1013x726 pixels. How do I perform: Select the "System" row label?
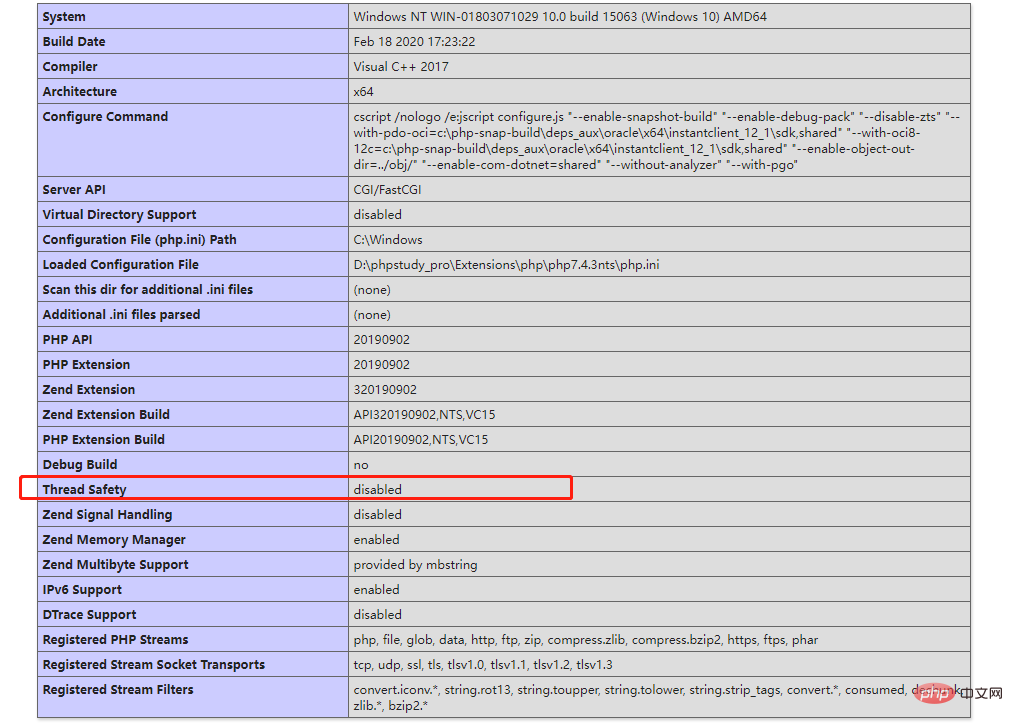pyautogui.click(x=64, y=17)
